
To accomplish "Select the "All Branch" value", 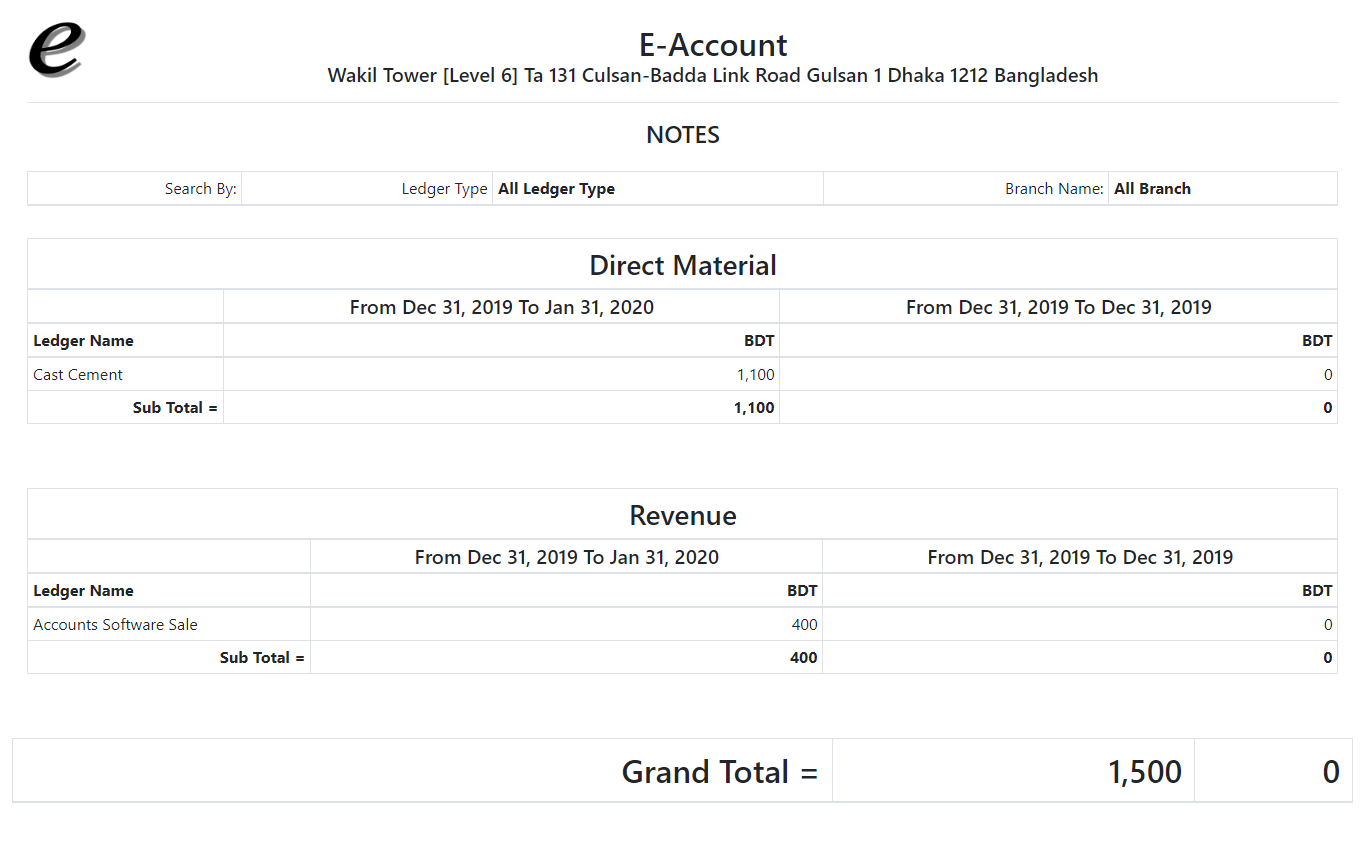I will [x=1152, y=189].
